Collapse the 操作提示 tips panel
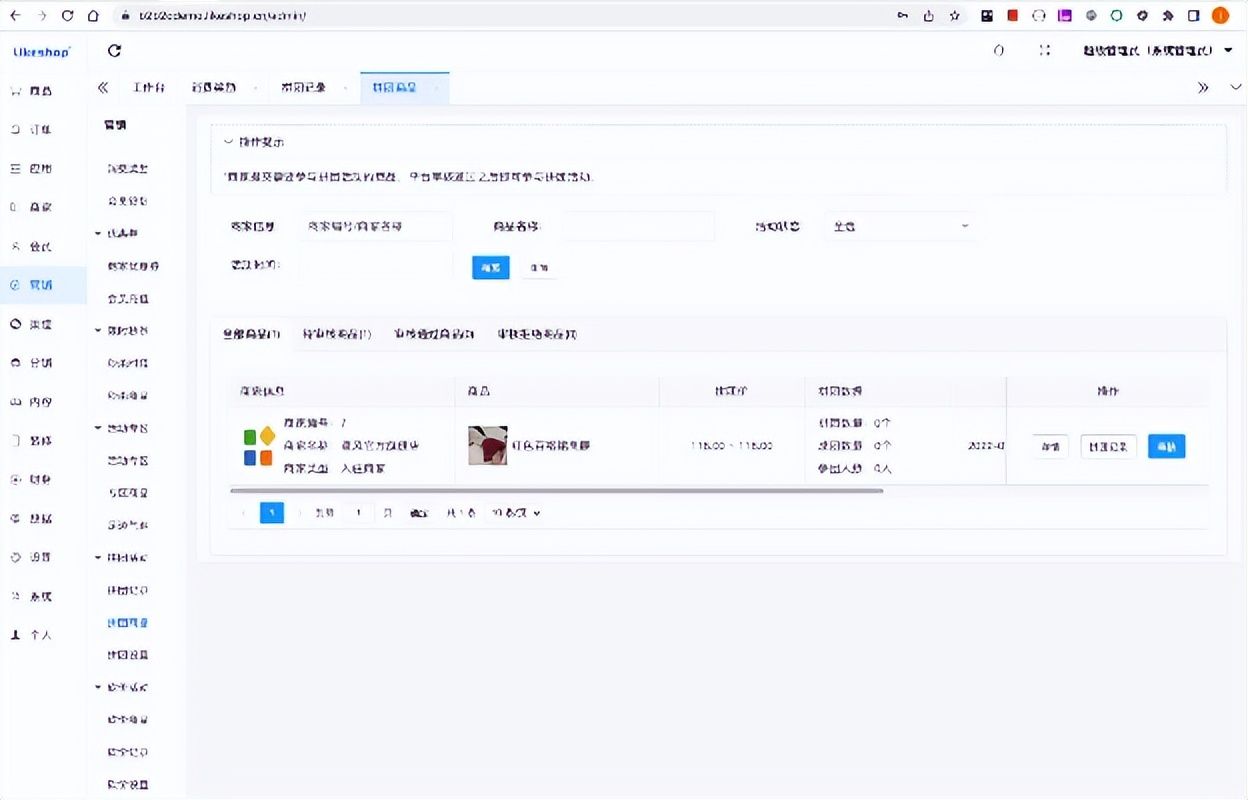 228,142
